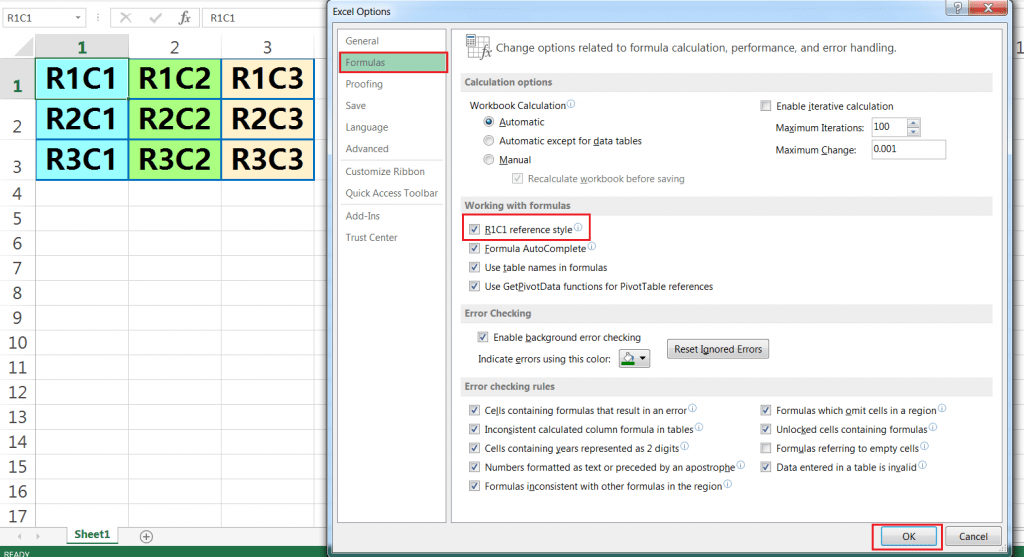
Task: Add a new sheet with plus icon
Action: point(146,536)
